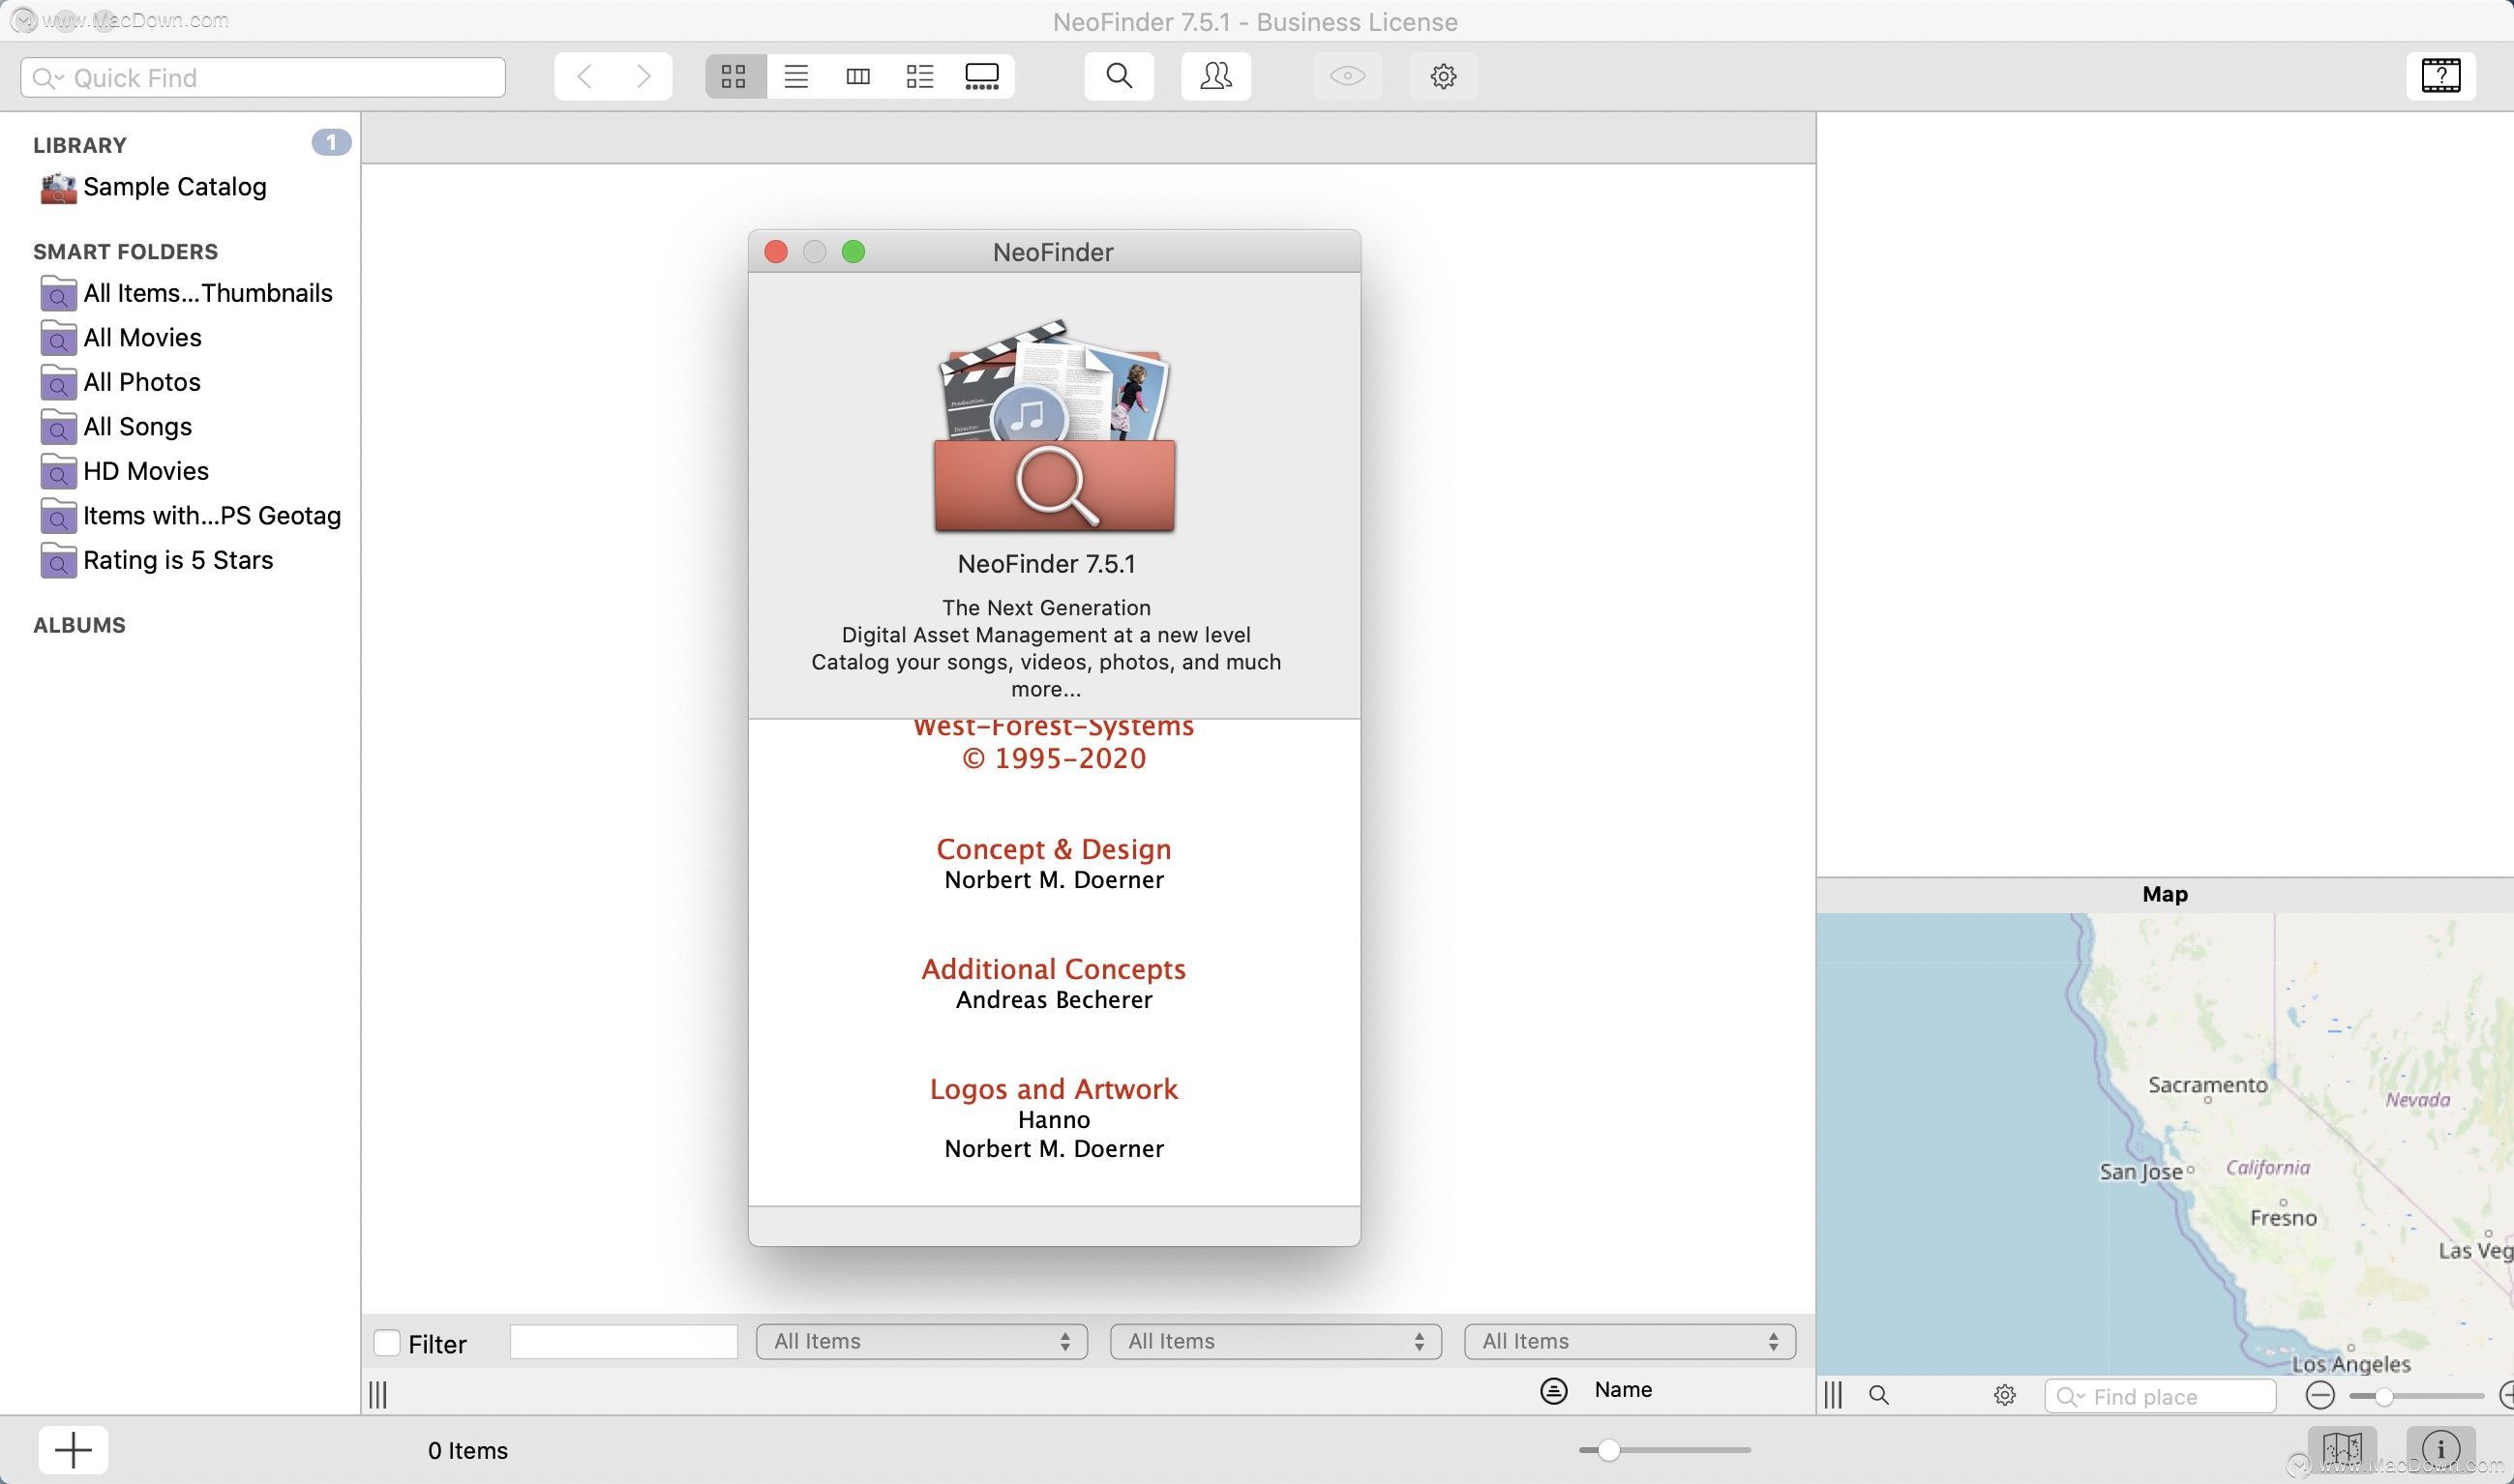
Task: Click the people/contacts icon in toolbar
Action: pyautogui.click(x=1215, y=74)
